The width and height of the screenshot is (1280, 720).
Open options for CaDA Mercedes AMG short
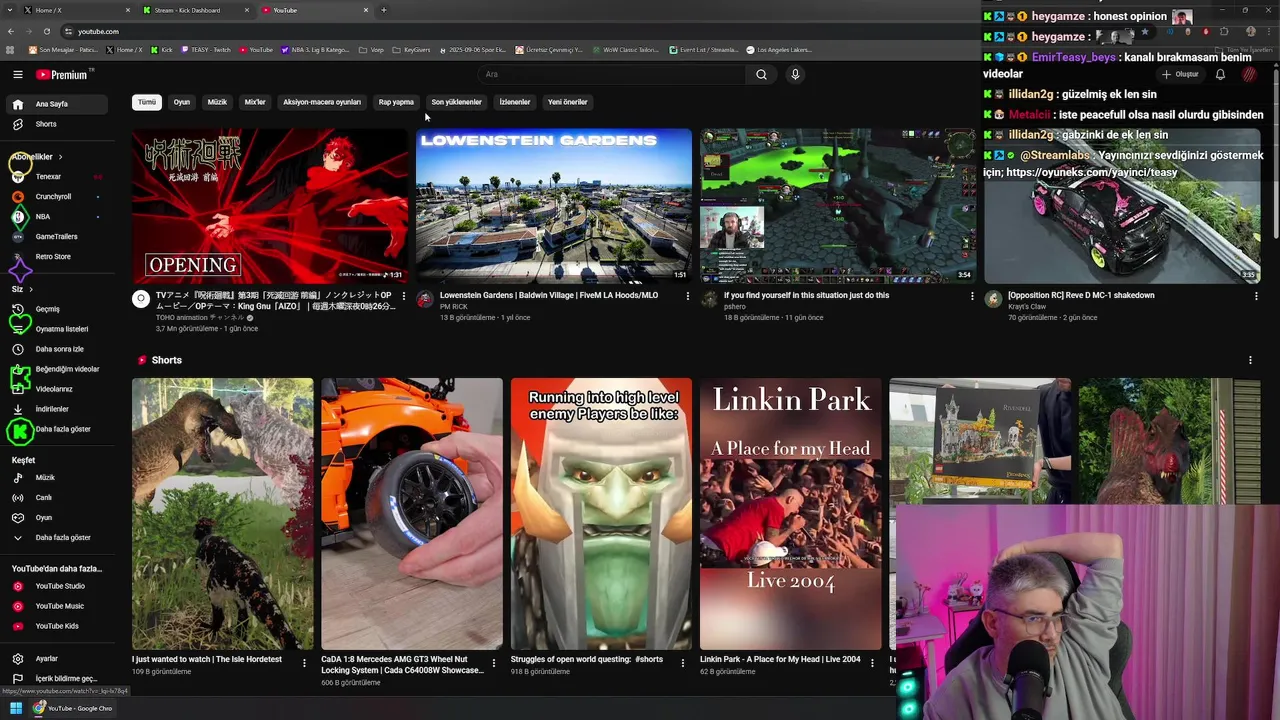tap(494, 662)
